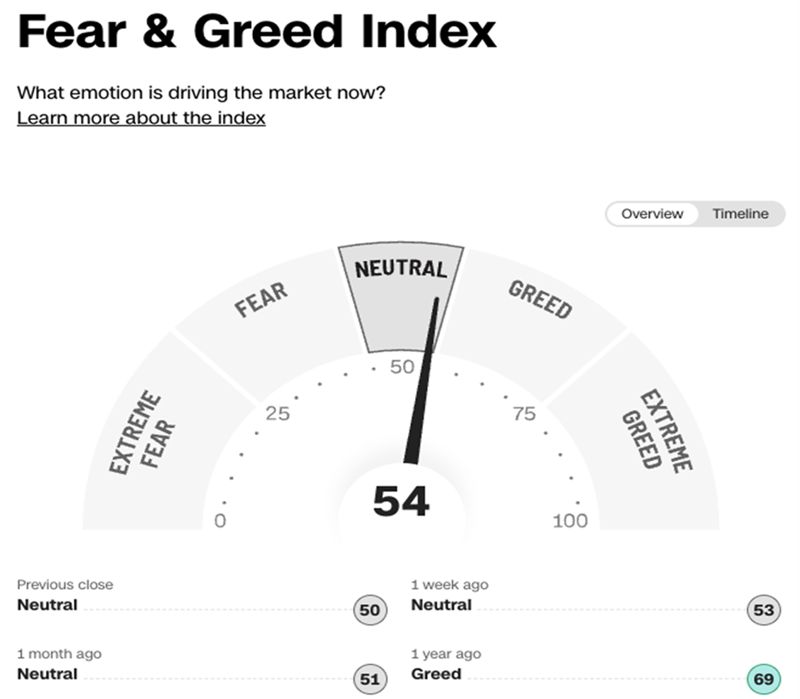This screenshot has height=699, width=800.
Task: Click the 75 mark on the gauge scale
Action: point(524,413)
